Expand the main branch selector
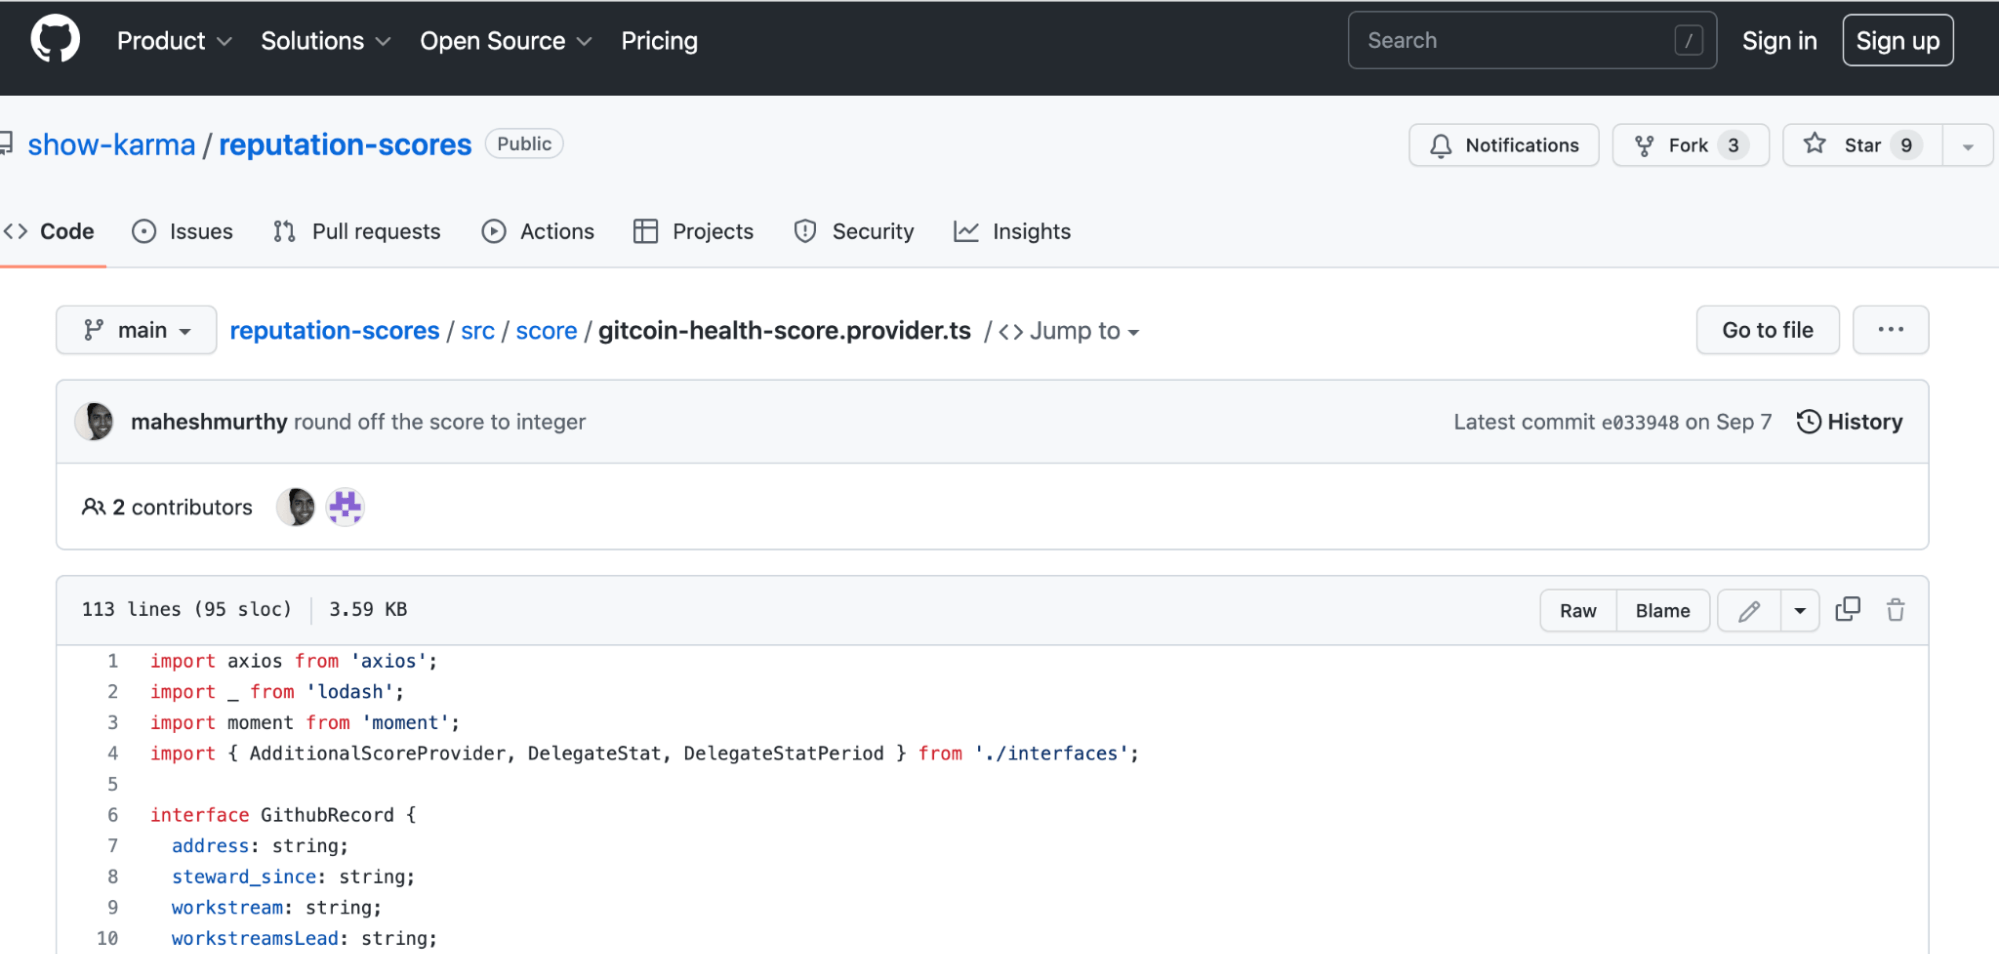The height and width of the screenshot is (954, 1999). pos(135,329)
